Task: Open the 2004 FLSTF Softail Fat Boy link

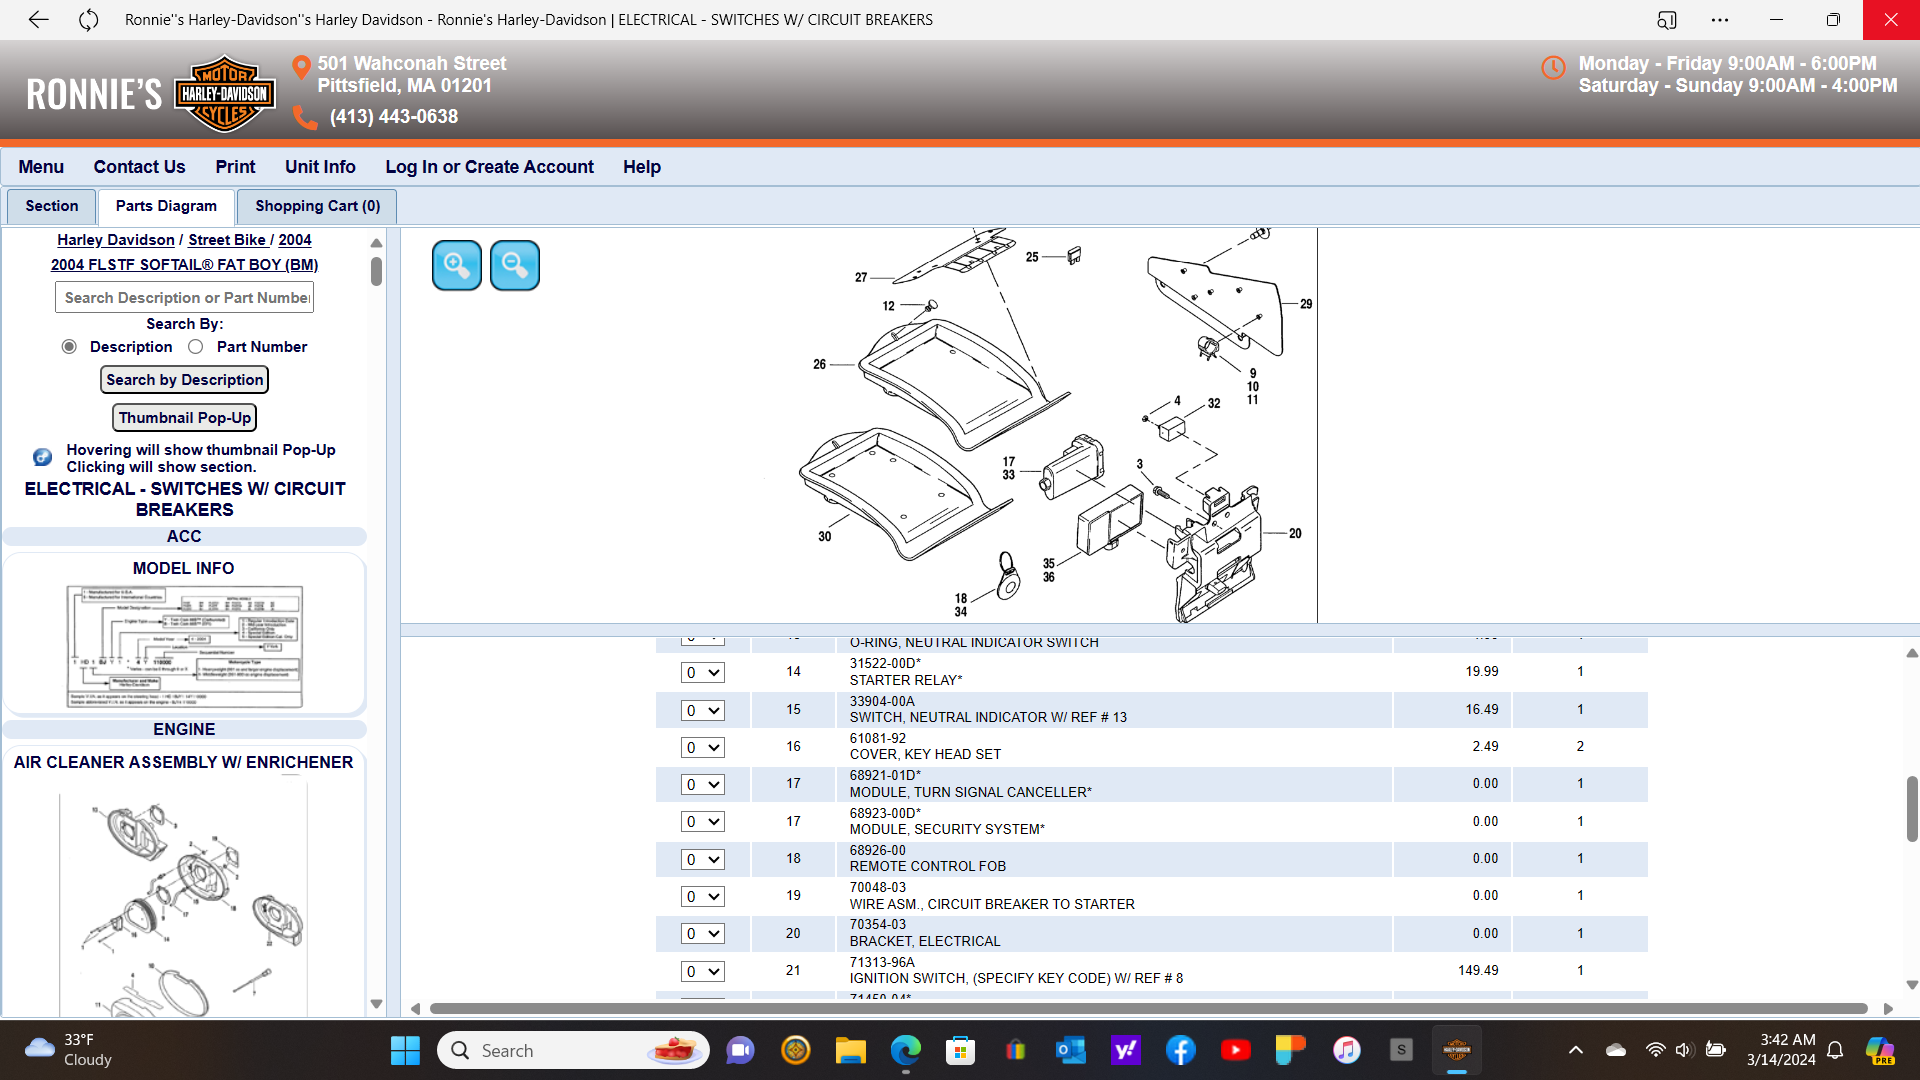Action: tap(184, 265)
